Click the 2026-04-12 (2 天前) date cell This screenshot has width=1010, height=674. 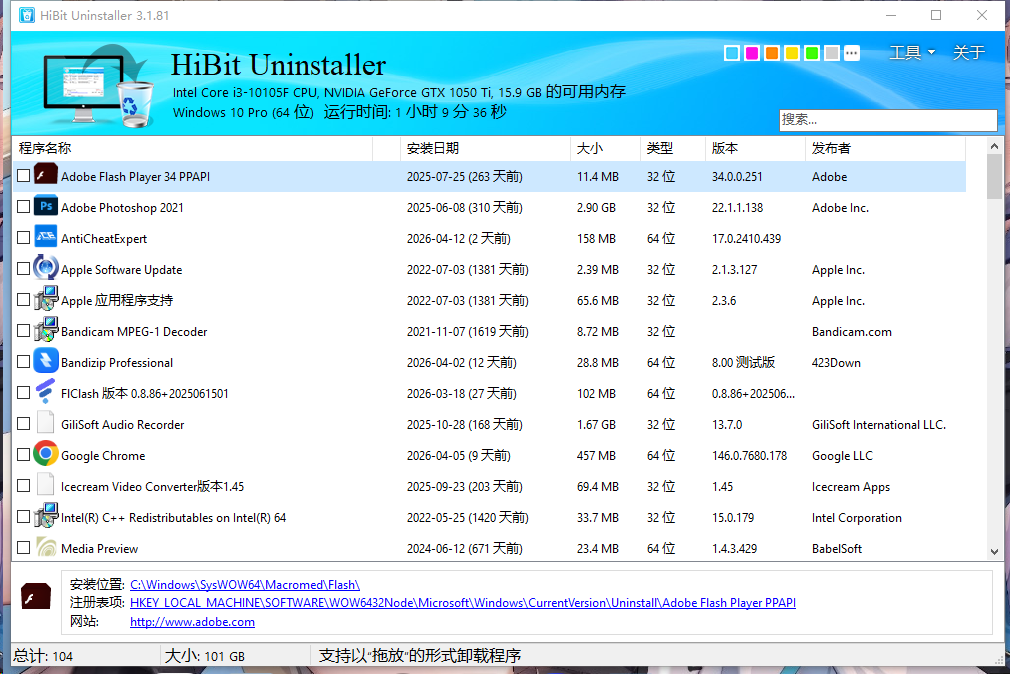(459, 238)
